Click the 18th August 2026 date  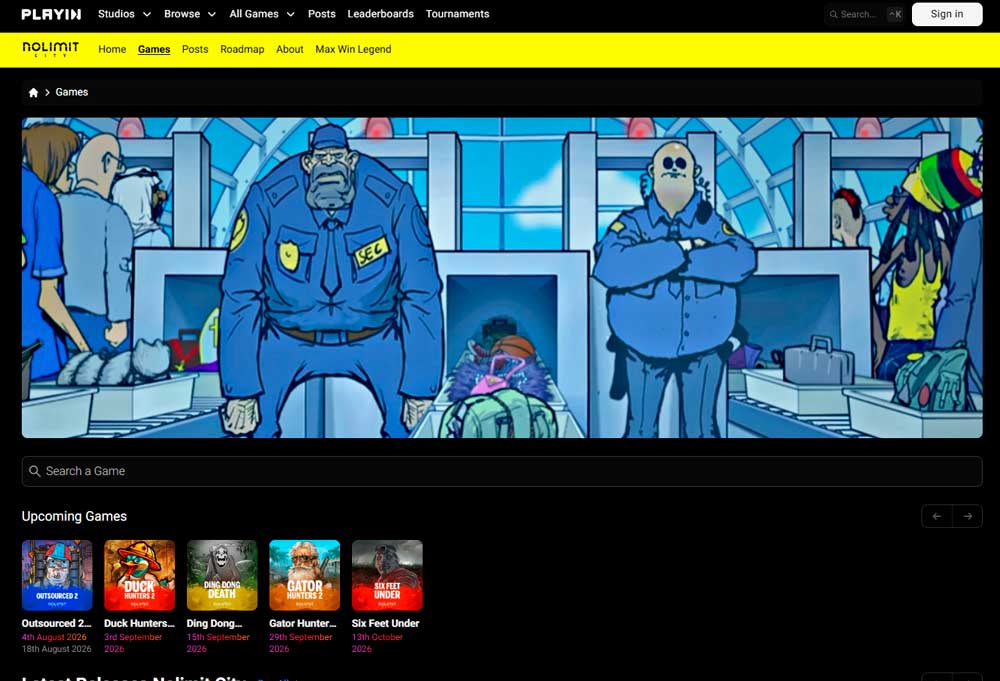point(57,648)
